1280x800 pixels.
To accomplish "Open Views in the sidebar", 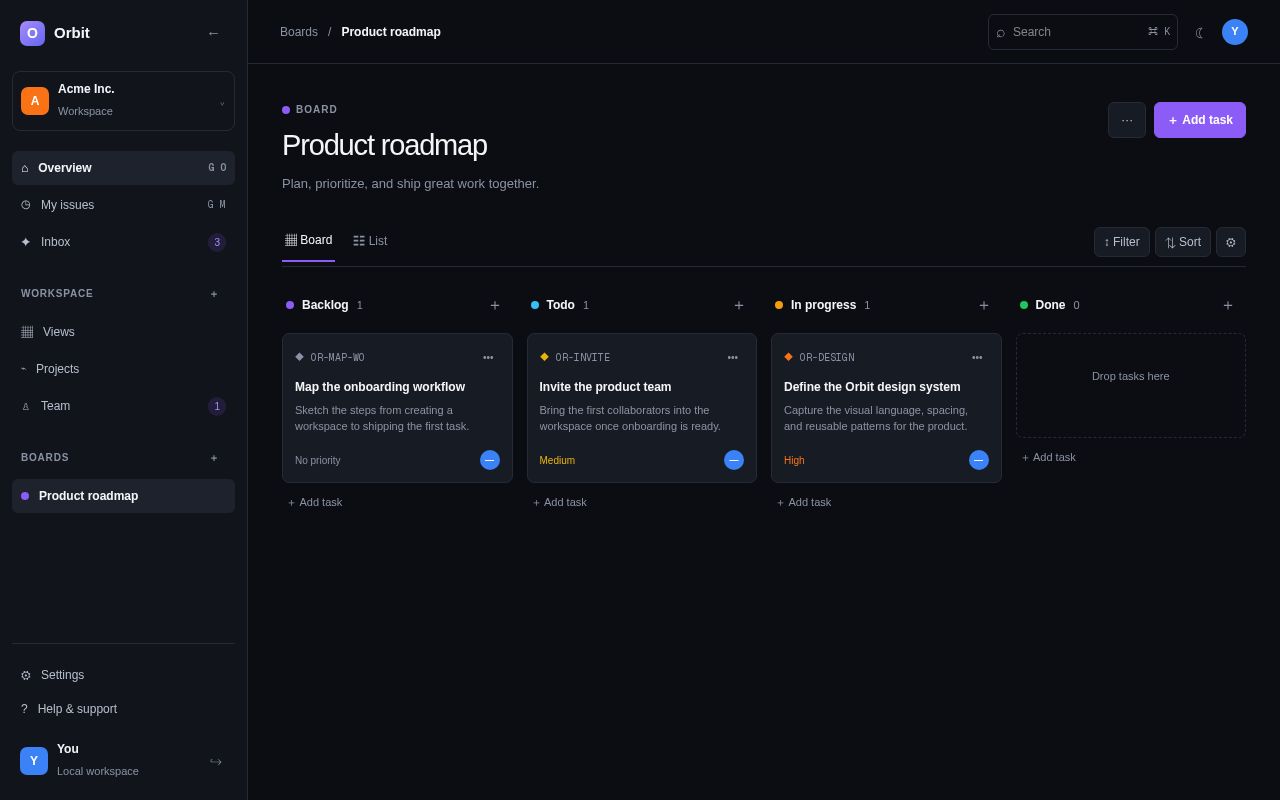I will pyautogui.click(x=123, y=332).
